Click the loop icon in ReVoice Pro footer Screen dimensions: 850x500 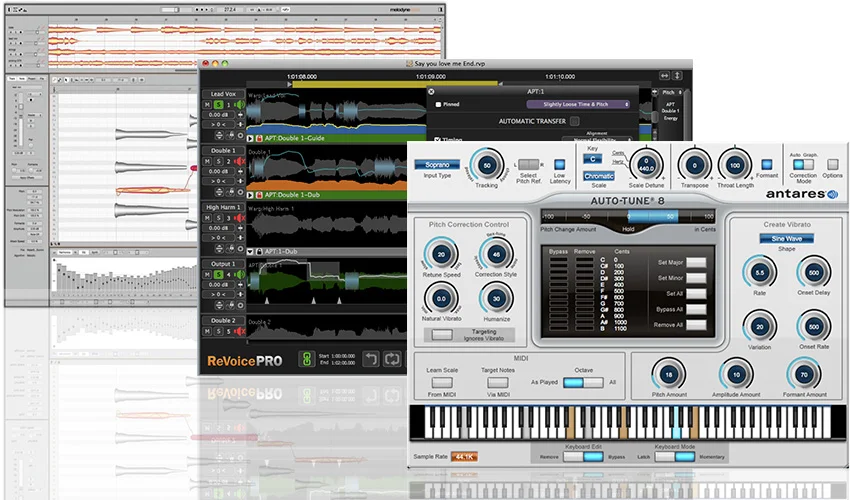click(x=392, y=358)
